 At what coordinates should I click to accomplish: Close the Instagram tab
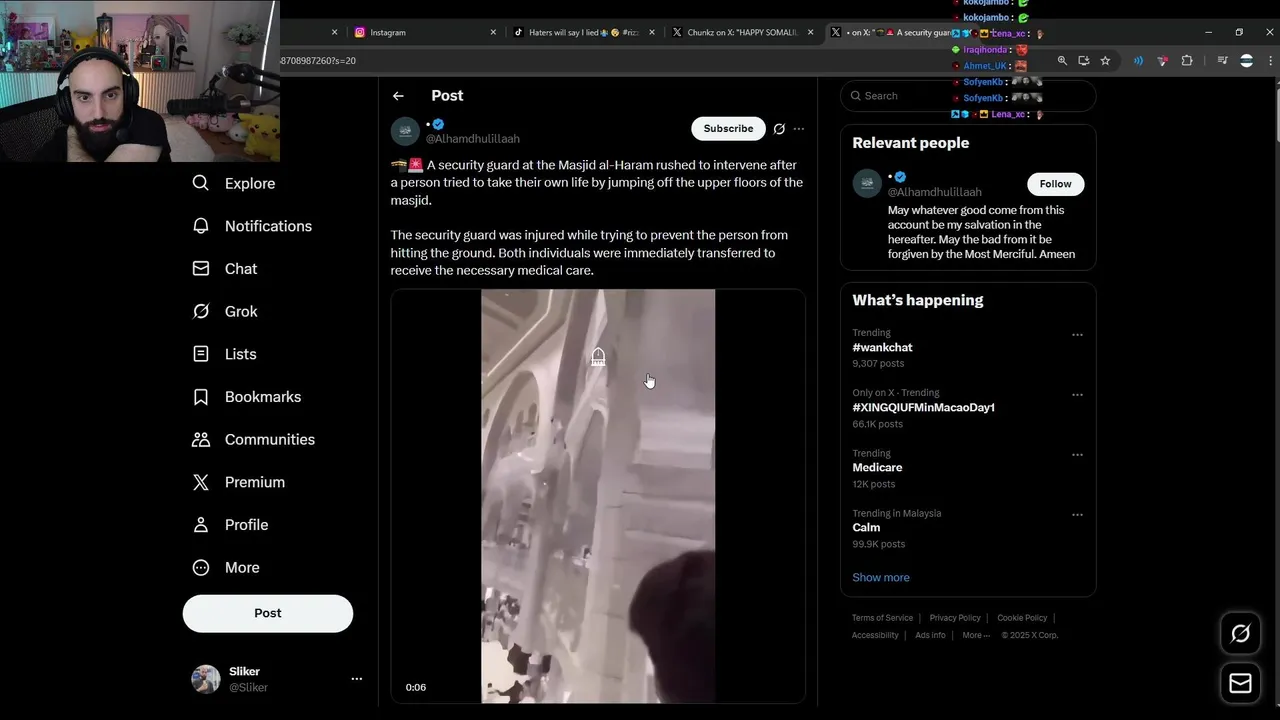tap(493, 32)
